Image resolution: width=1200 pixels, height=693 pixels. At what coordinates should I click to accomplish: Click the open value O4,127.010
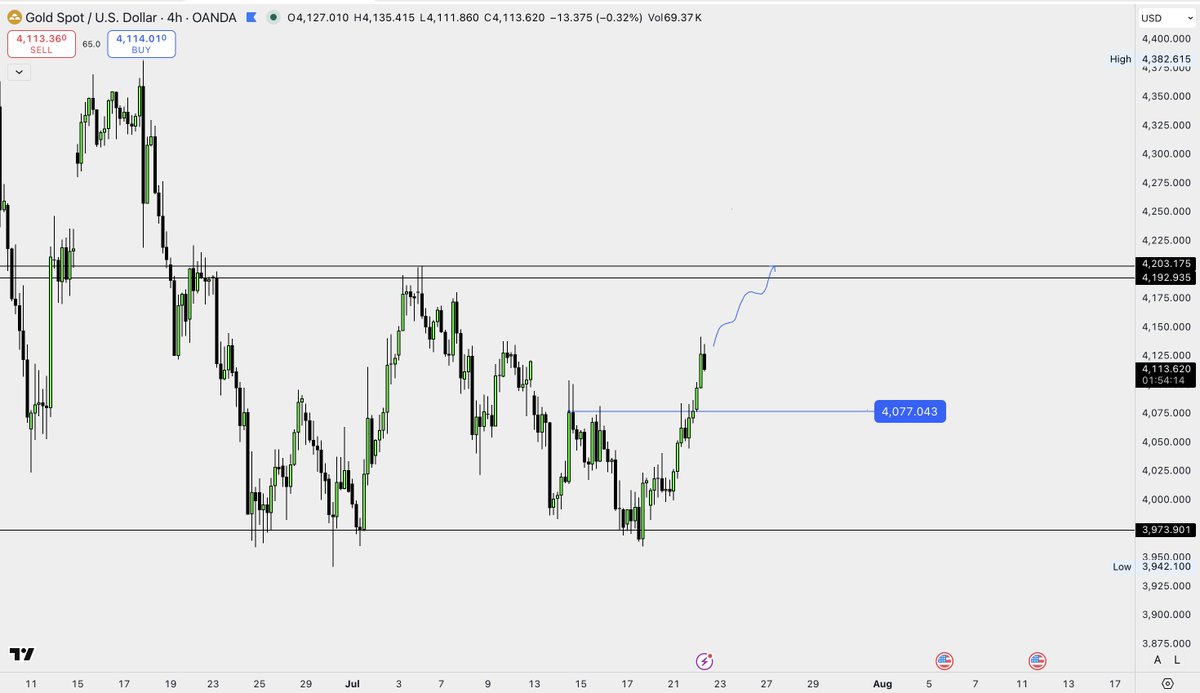click(318, 18)
